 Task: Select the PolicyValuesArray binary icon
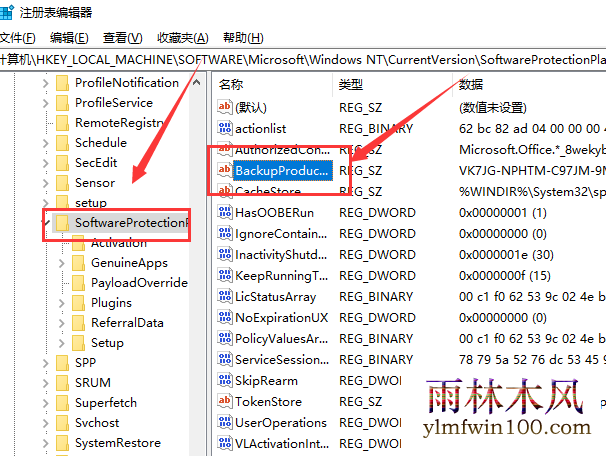point(225,338)
